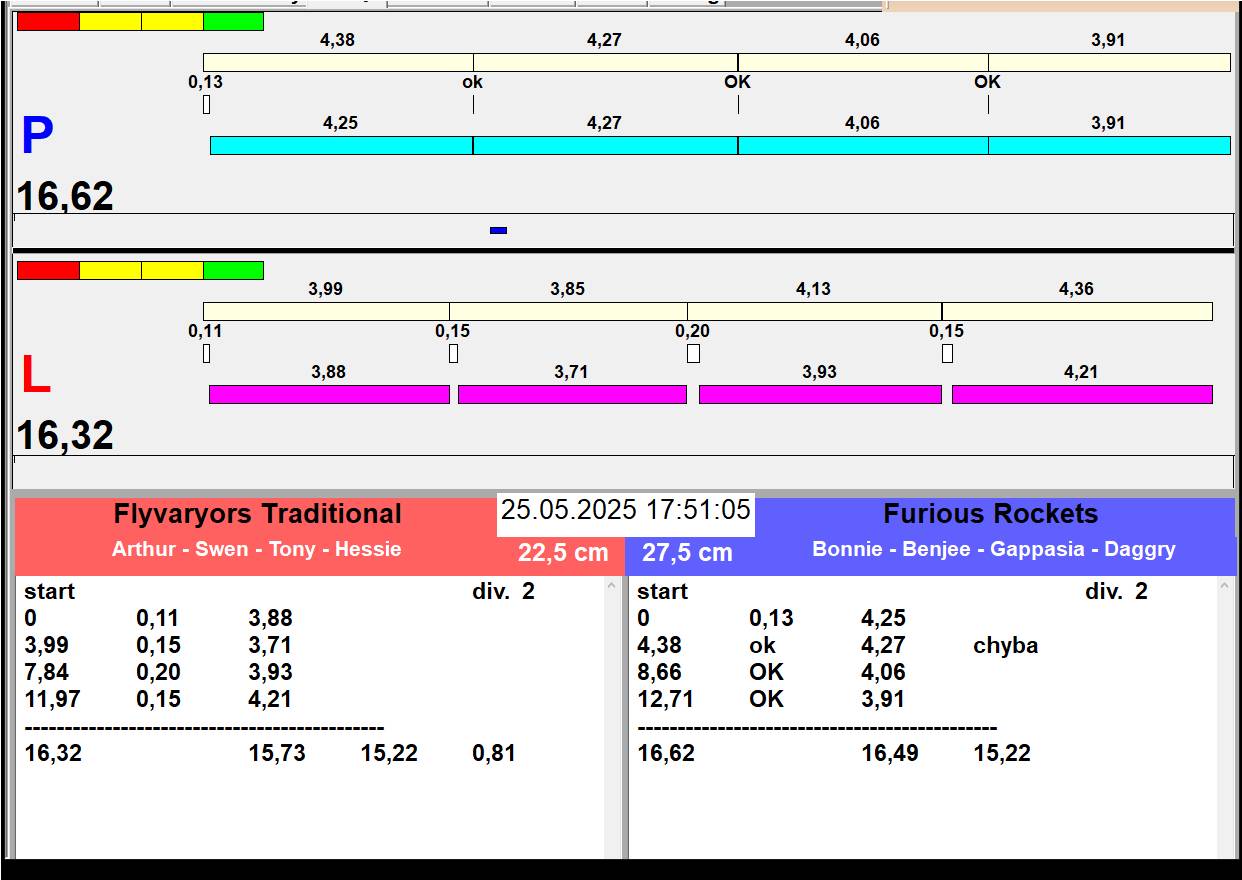Click the Flyvaryors Traditional team name header
The height and width of the screenshot is (880, 1242).
point(257,514)
